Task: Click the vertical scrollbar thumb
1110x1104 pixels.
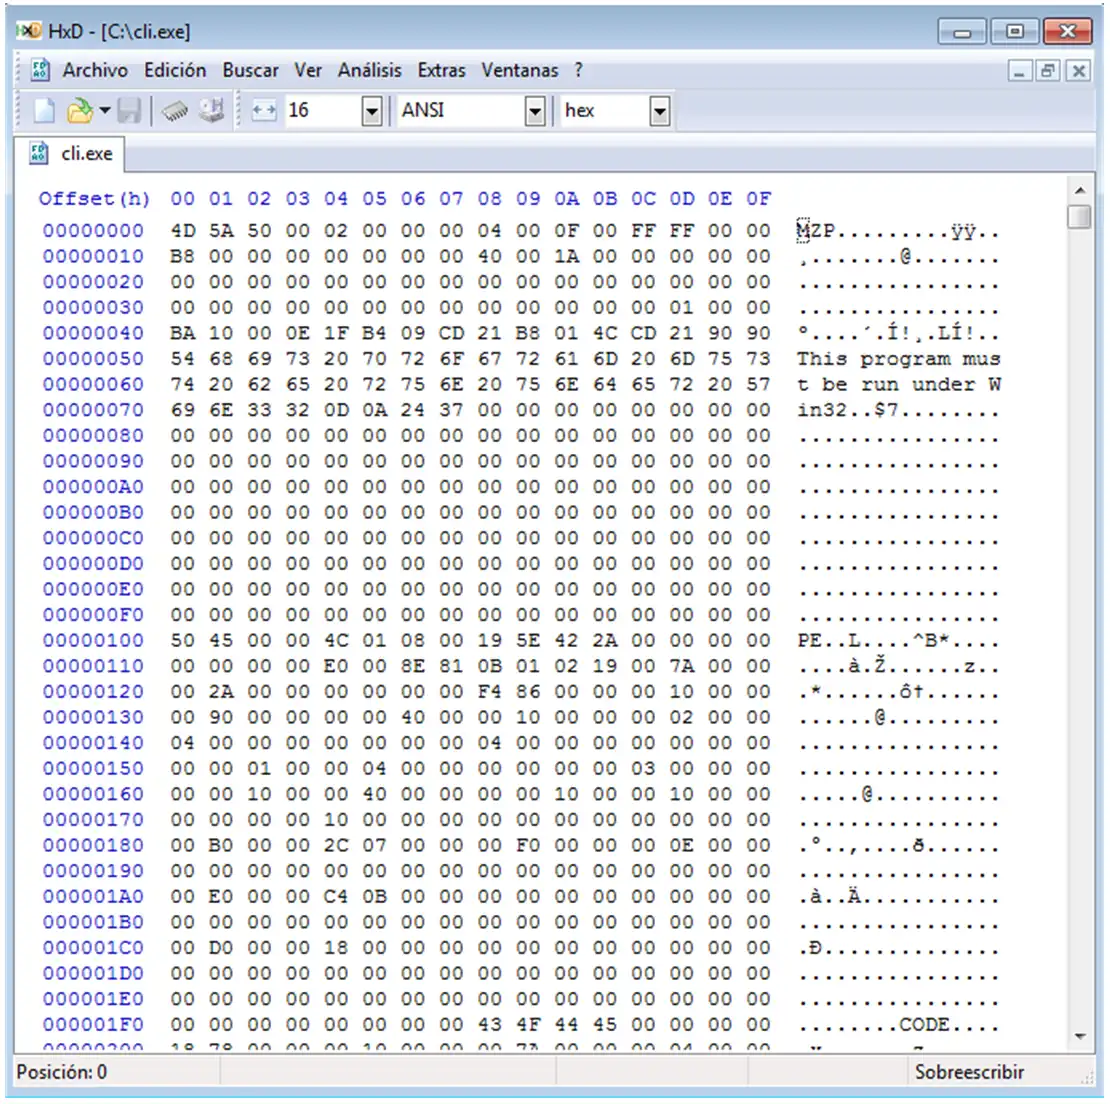Action: tap(1080, 217)
